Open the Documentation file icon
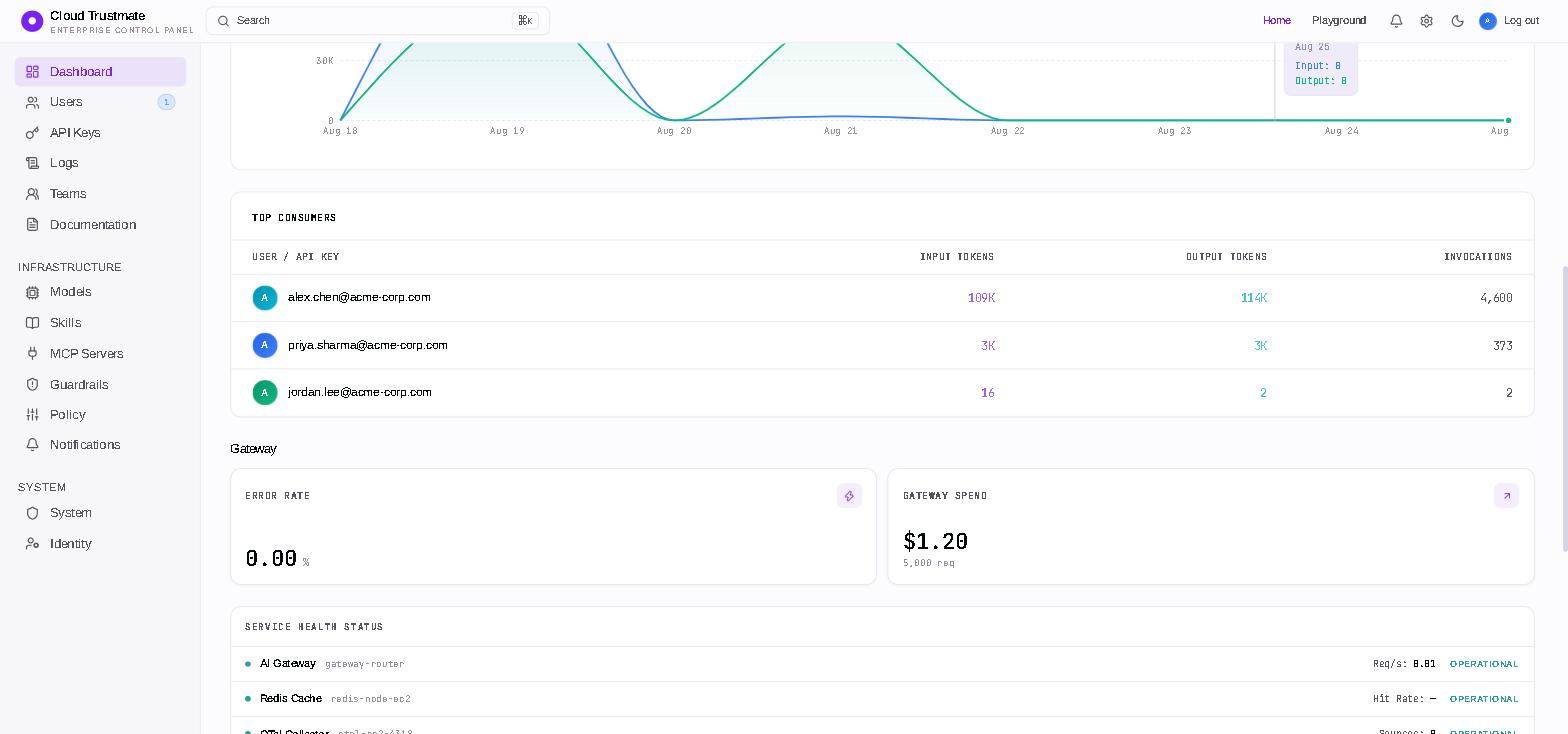 click(x=32, y=225)
